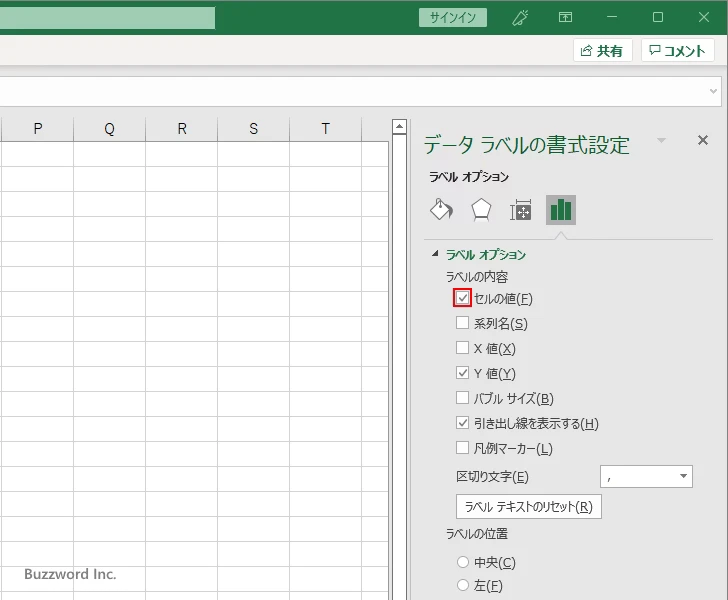Collapse the ラベル オプション section

pos(435,254)
